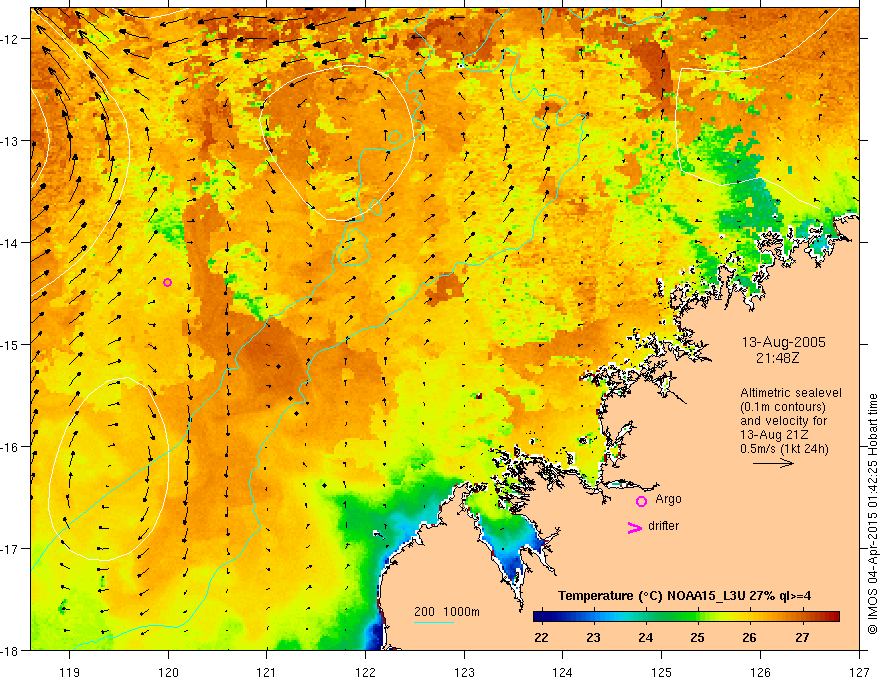Click the Temperature NOAA15_L3U title text

click(685, 596)
